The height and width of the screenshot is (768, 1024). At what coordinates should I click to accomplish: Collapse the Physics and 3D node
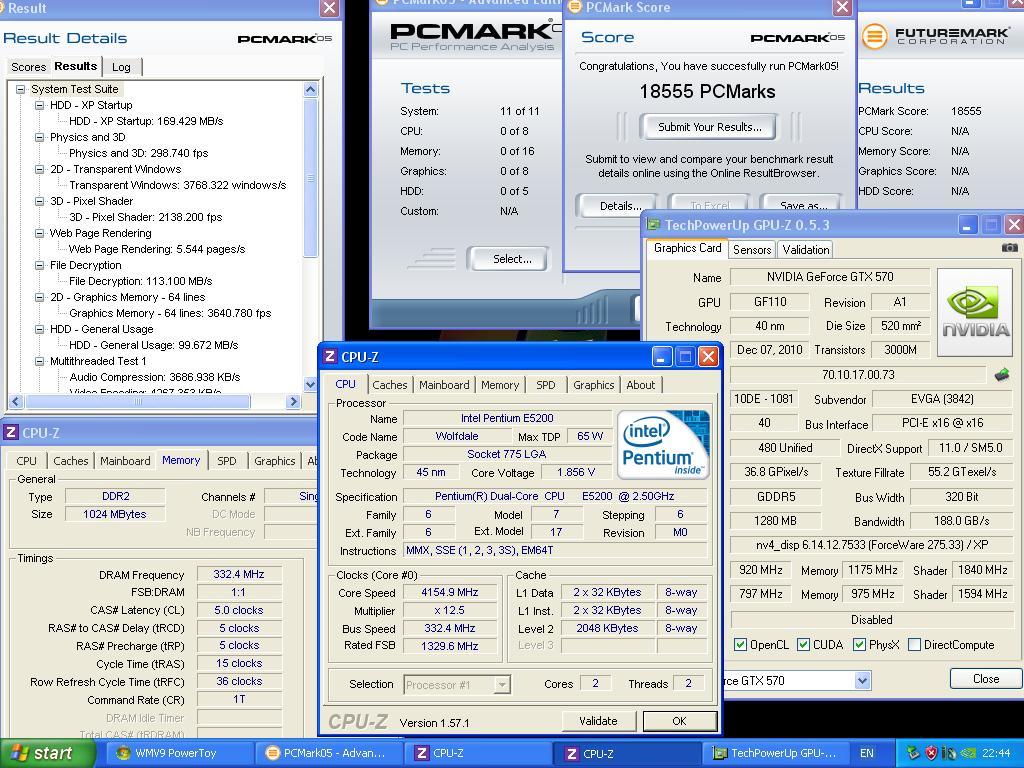40,136
